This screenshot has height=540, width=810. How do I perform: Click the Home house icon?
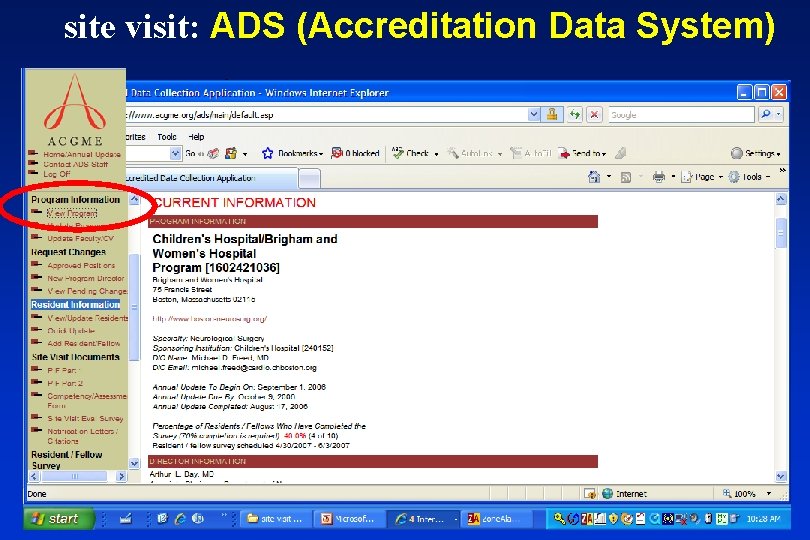pos(594,177)
